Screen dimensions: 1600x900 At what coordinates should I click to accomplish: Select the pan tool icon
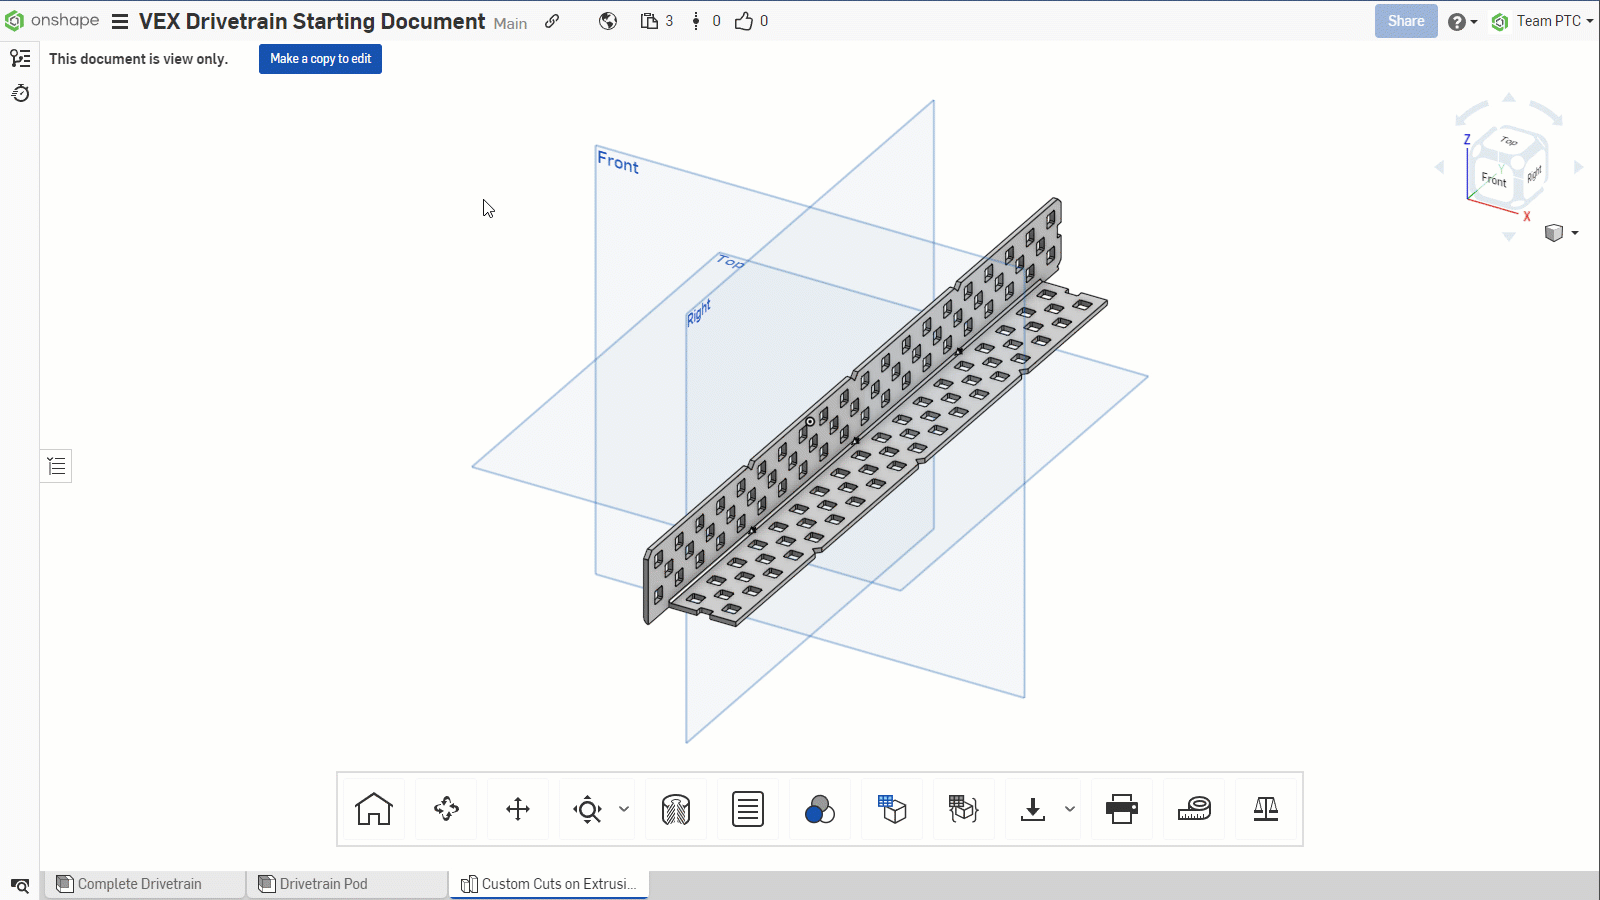tap(517, 809)
